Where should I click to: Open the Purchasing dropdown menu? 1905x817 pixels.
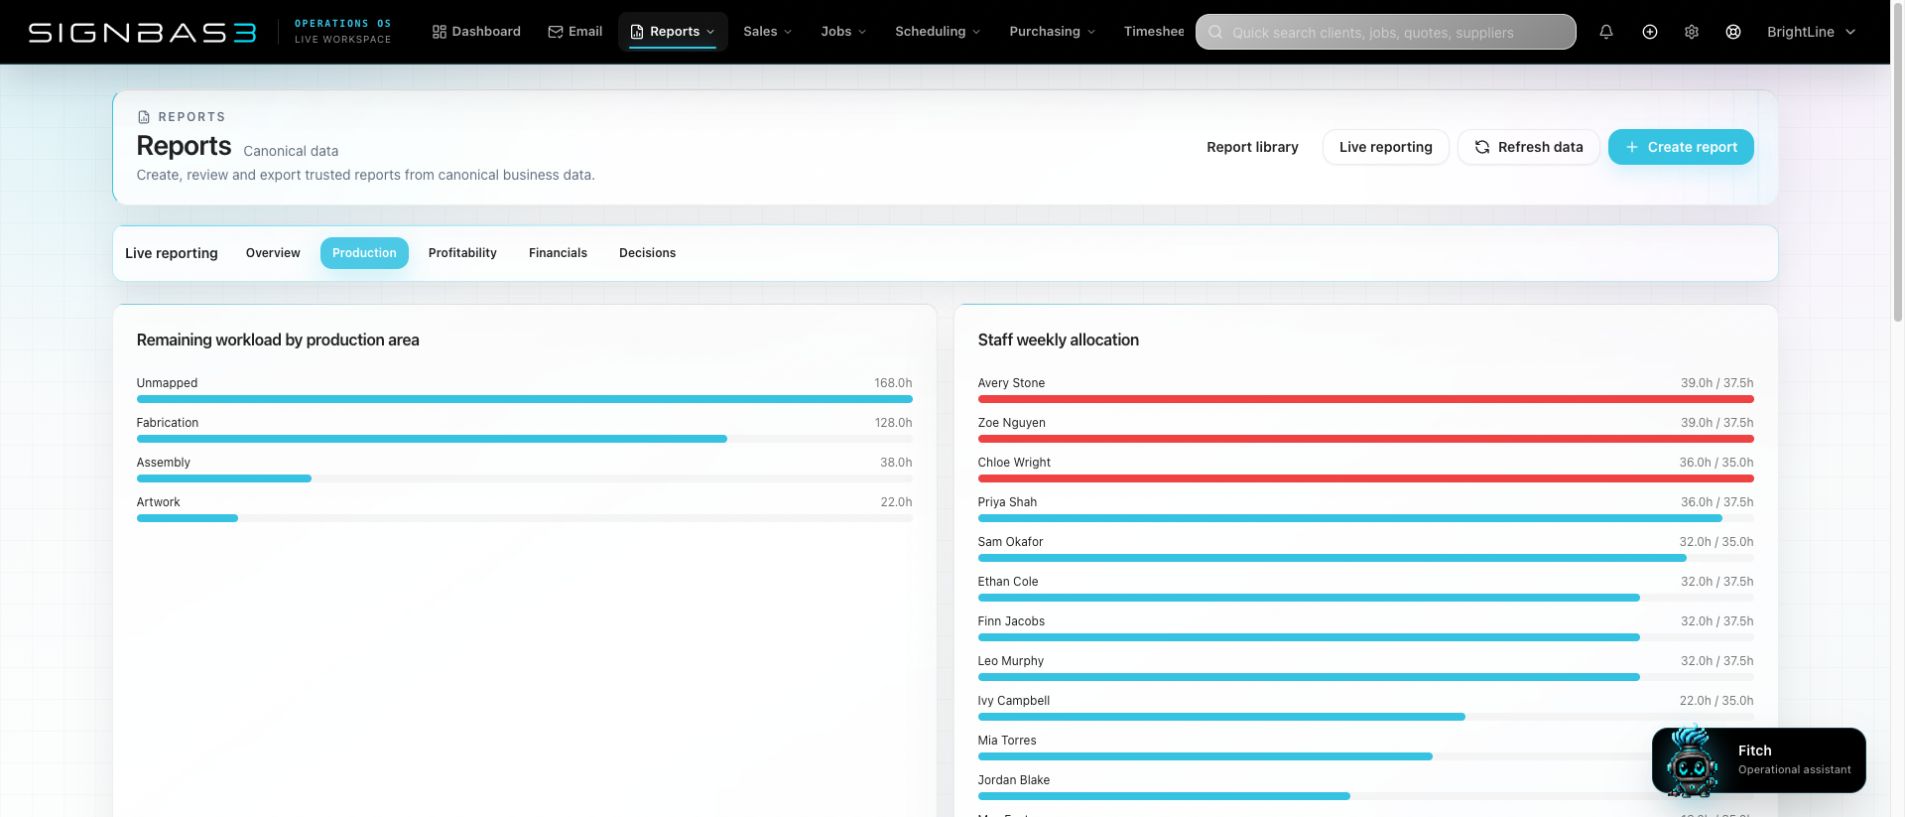coord(1052,32)
